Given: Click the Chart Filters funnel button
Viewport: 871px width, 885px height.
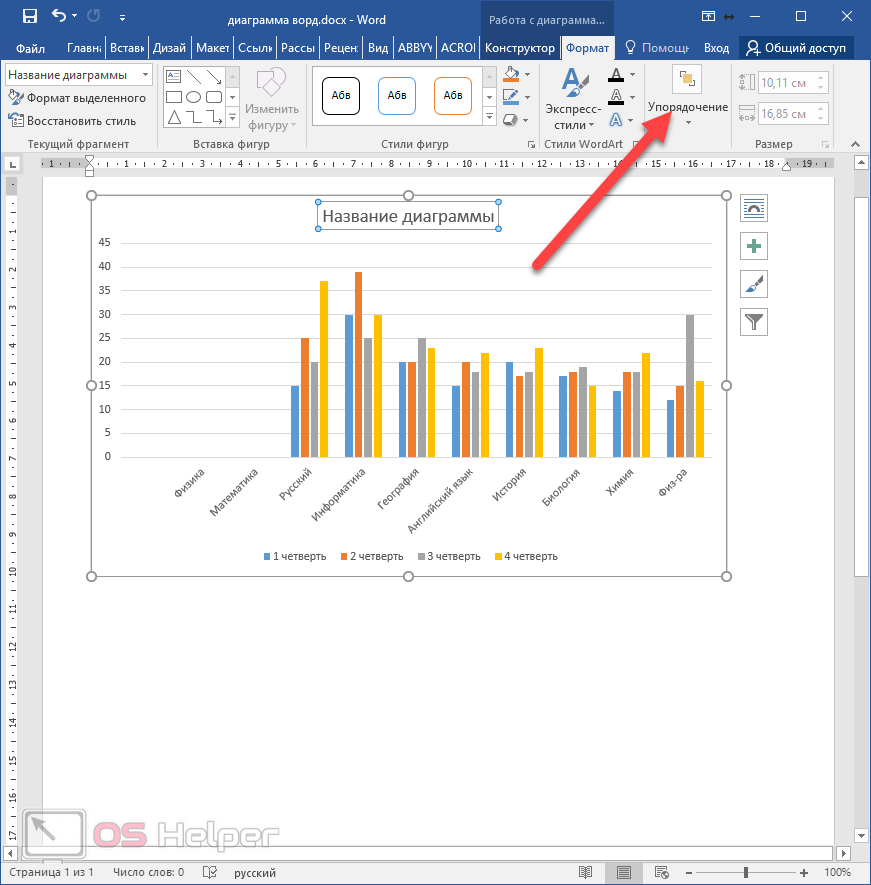Looking at the screenshot, I should pos(754,321).
